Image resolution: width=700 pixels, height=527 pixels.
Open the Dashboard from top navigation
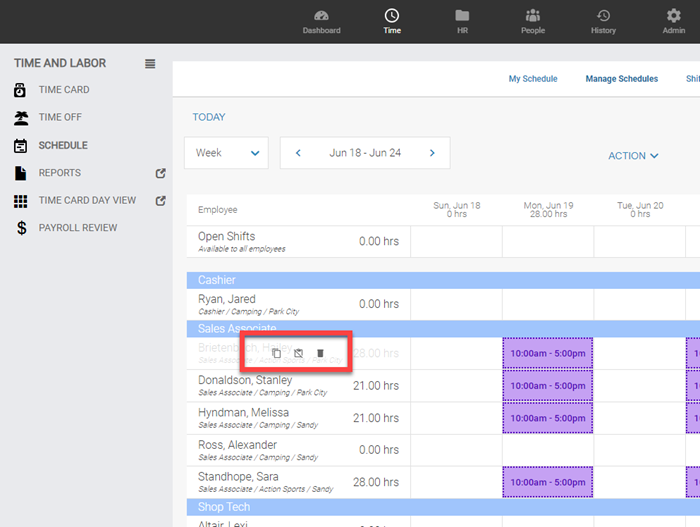(x=321, y=21)
